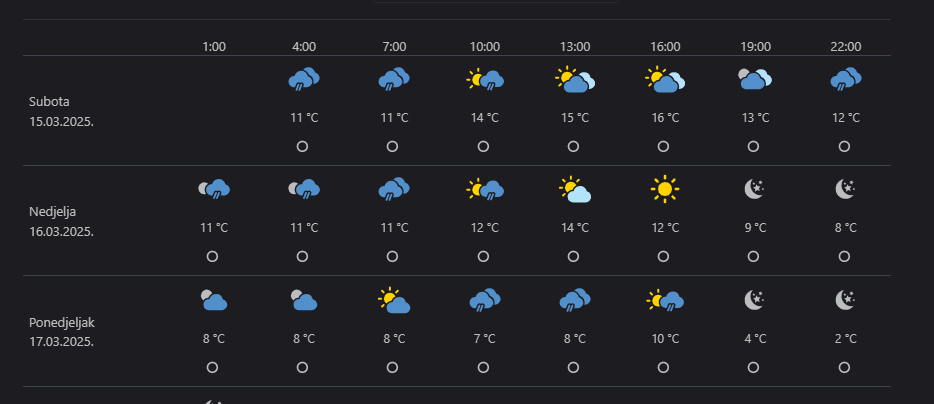Click Saturday 4:00 rain cloud icon

coord(303,79)
